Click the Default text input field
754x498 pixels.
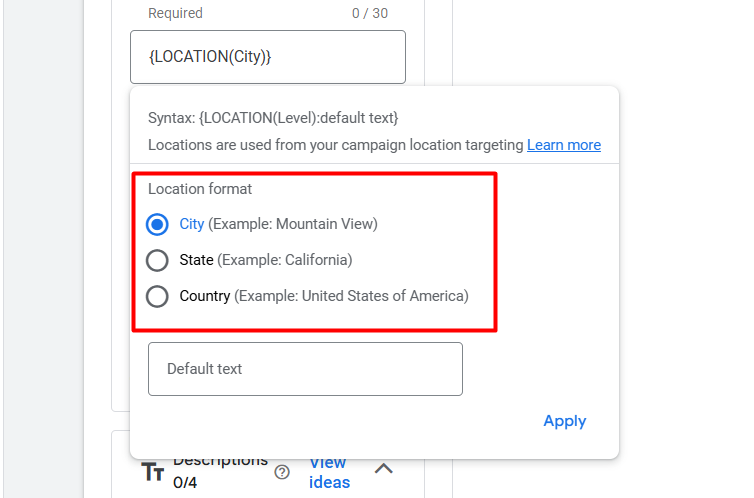[x=305, y=369]
